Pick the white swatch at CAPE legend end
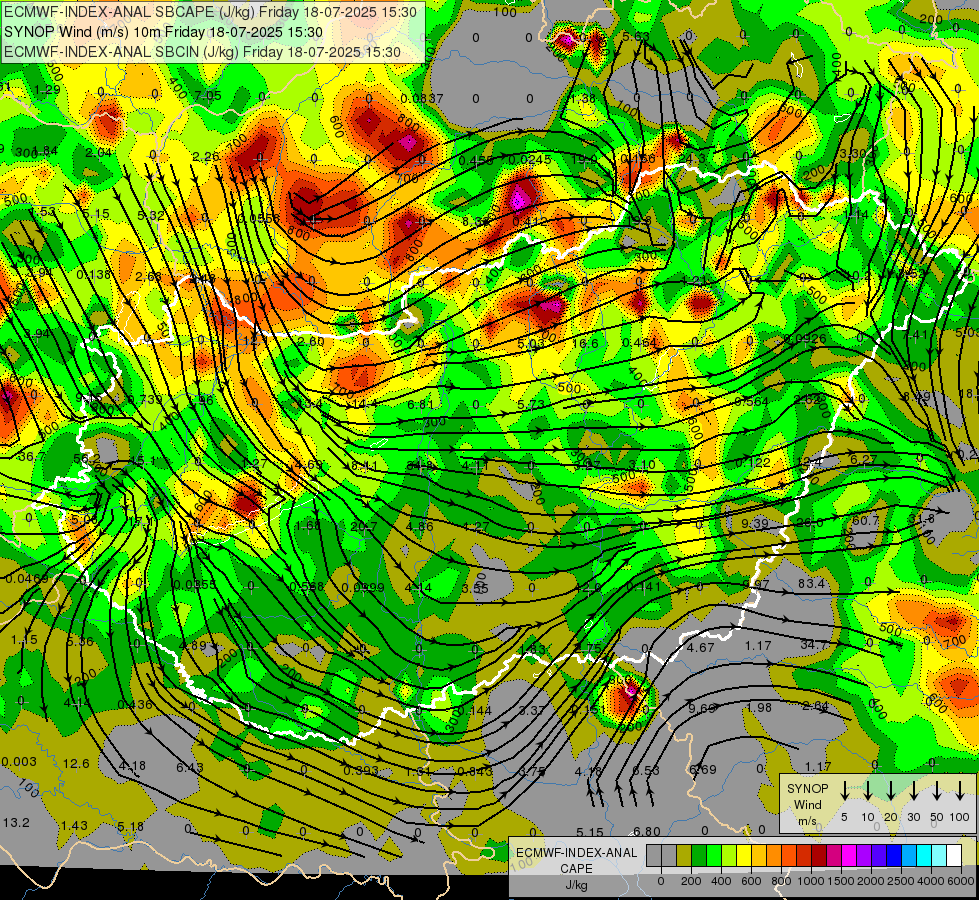 click(953, 856)
